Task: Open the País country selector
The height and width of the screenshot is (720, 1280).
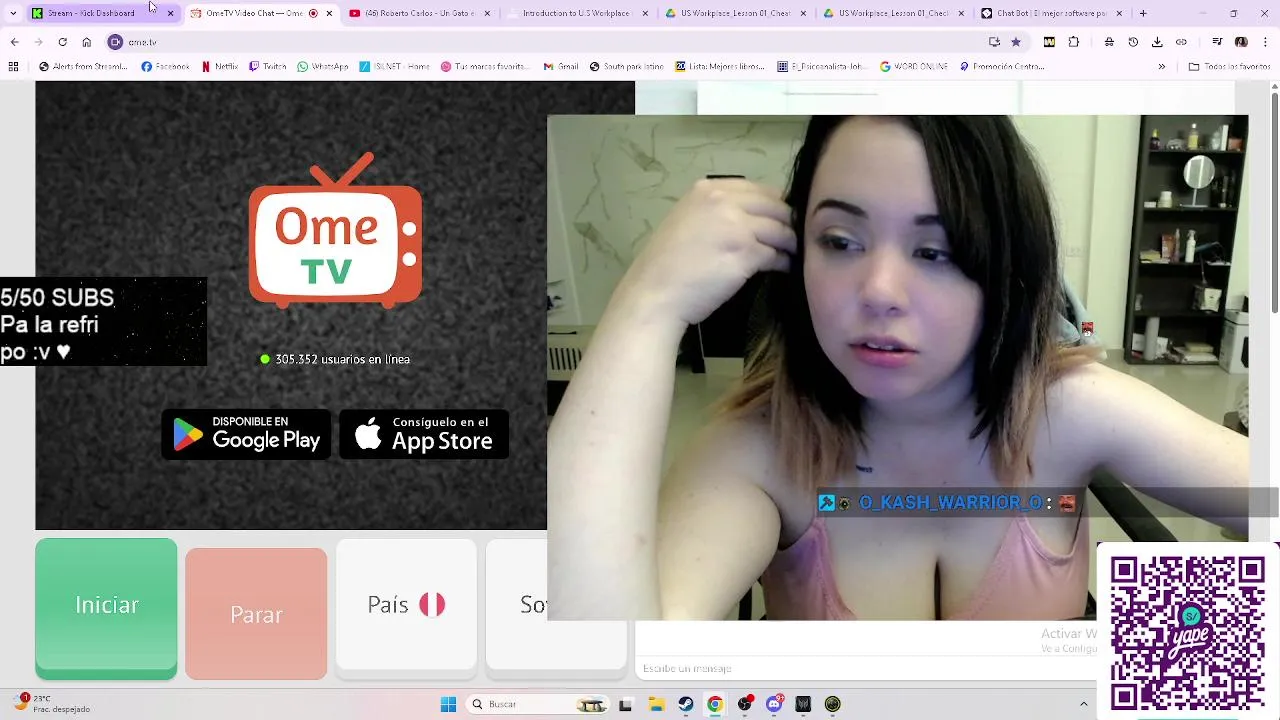Action: click(x=406, y=604)
